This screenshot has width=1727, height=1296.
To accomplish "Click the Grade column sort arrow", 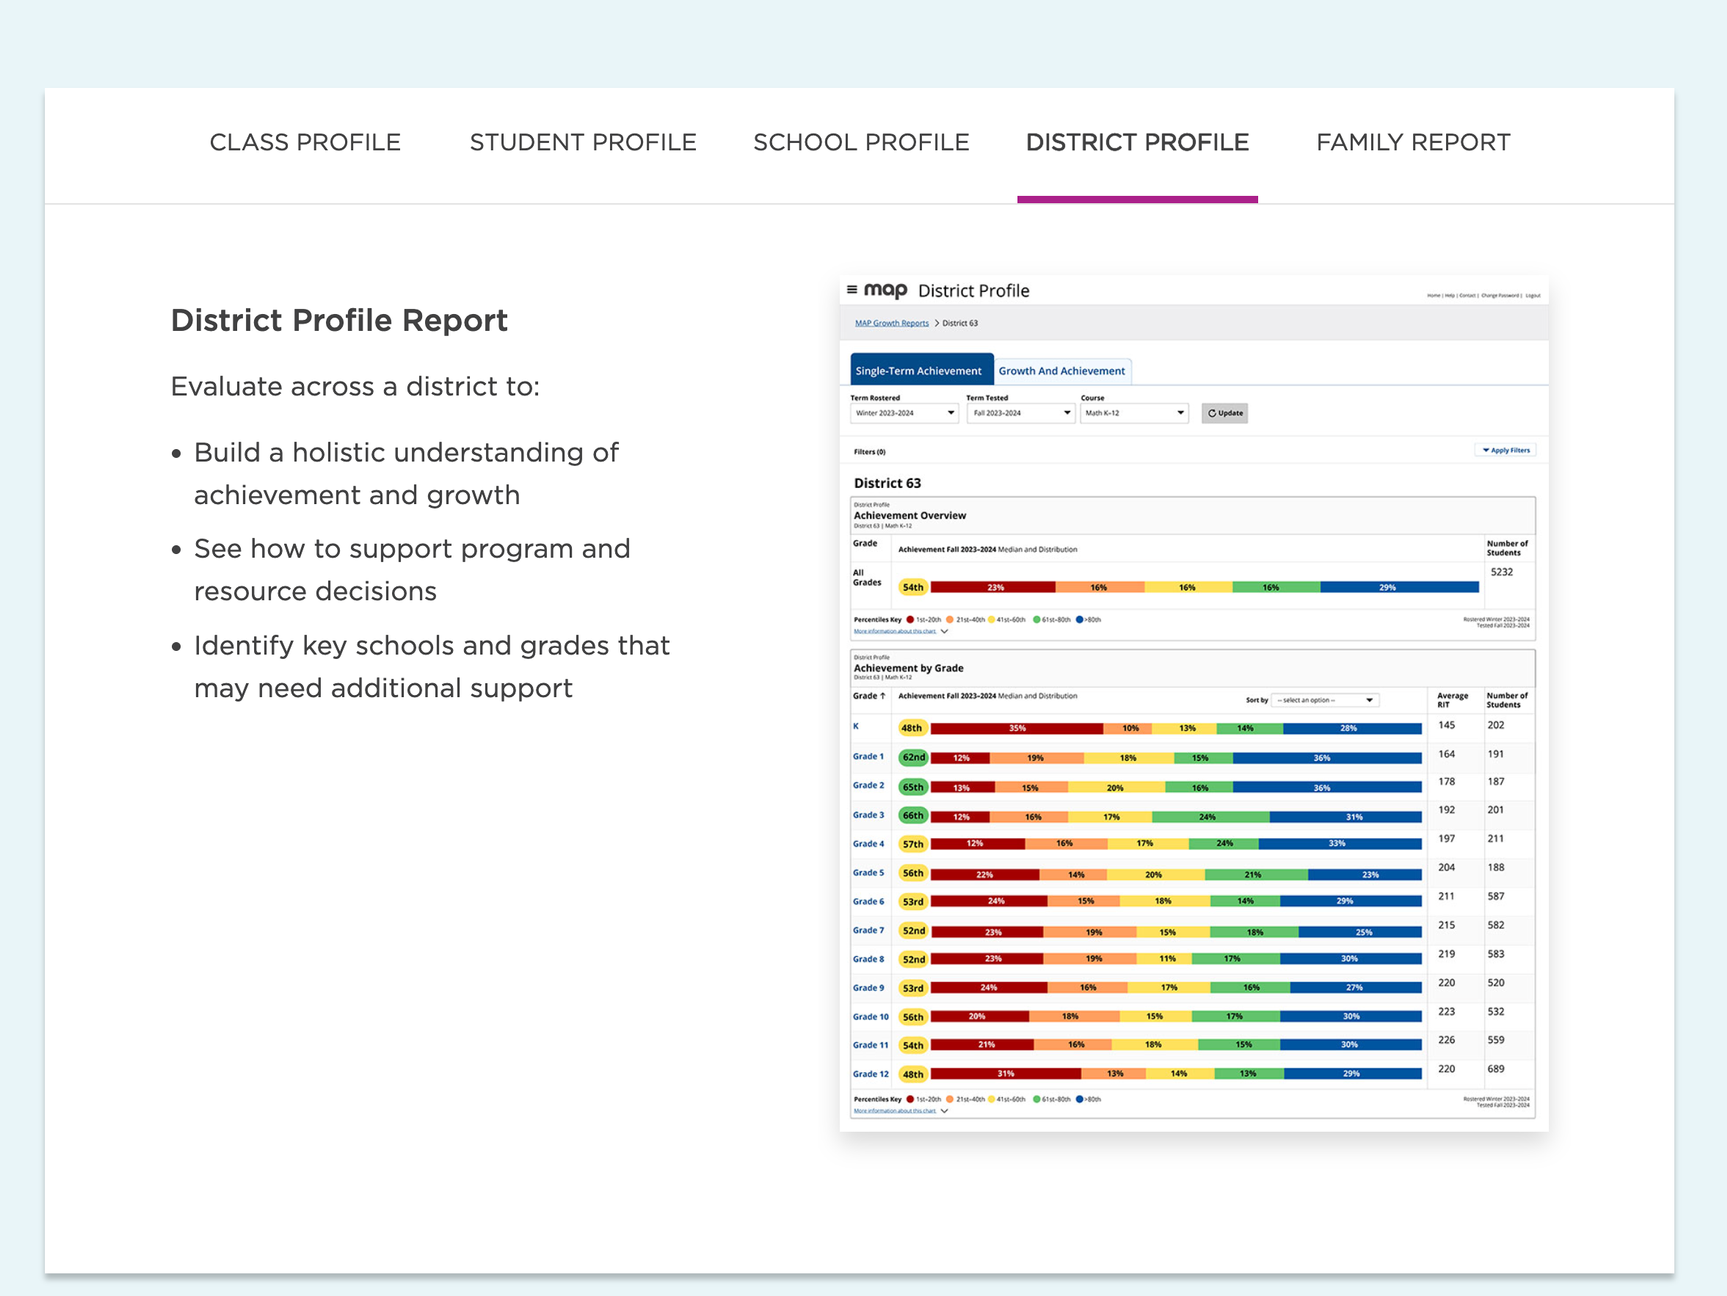I will [x=882, y=696].
